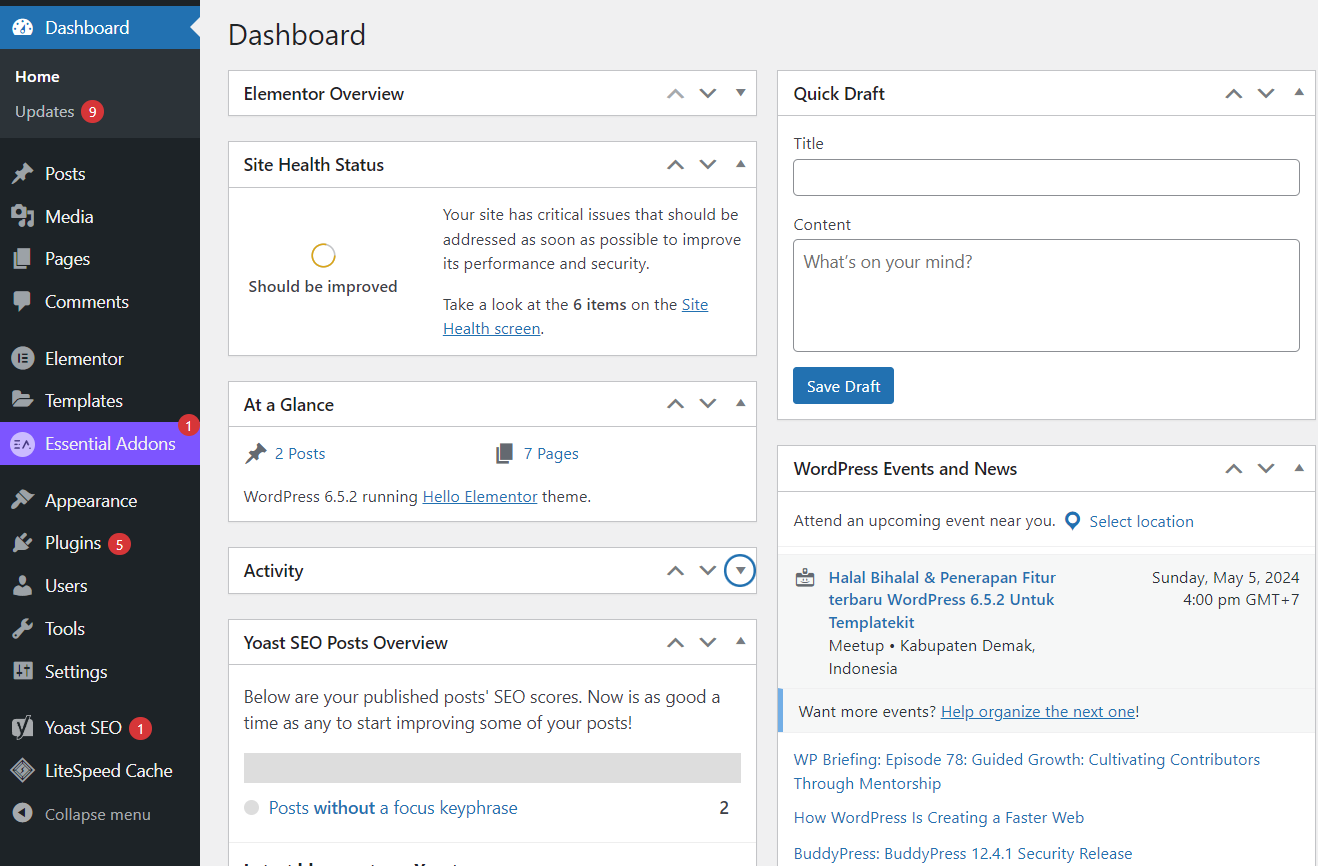Click the Save Draft button
1318x866 pixels.
click(843, 386)
